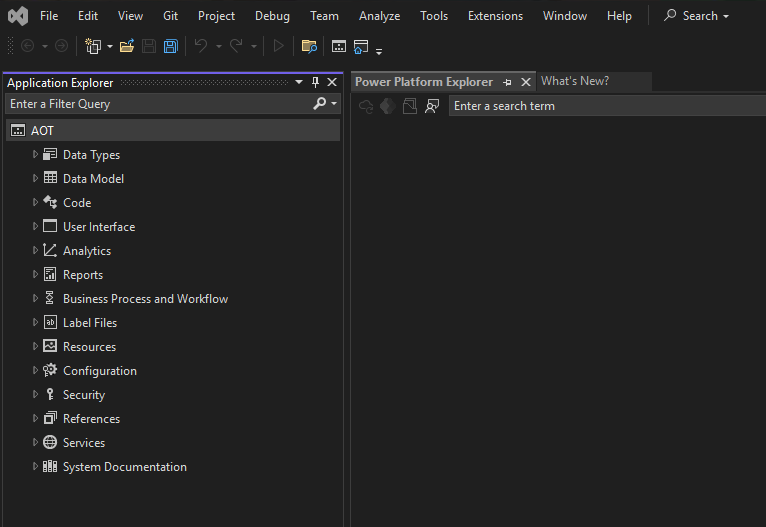766x527 pixels.
Task: Open the Help menu
Action: pyautogui.click(x=619, y=16)
